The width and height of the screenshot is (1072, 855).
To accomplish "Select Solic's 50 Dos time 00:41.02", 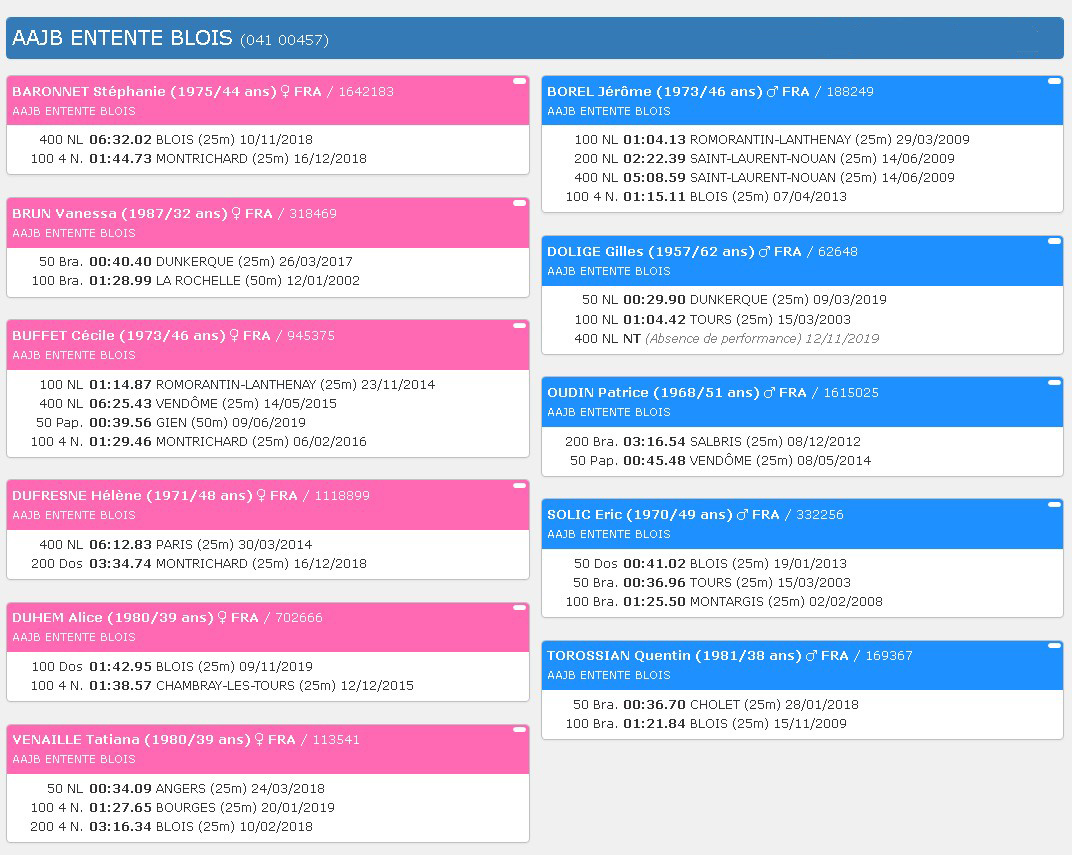I will pyautogui.click(x=654, y=564).
